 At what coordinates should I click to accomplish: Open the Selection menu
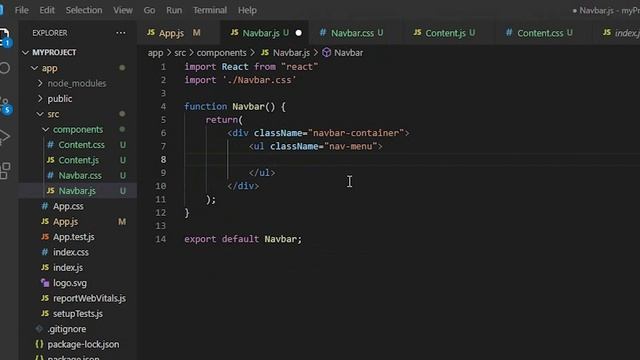pos(84,10)
